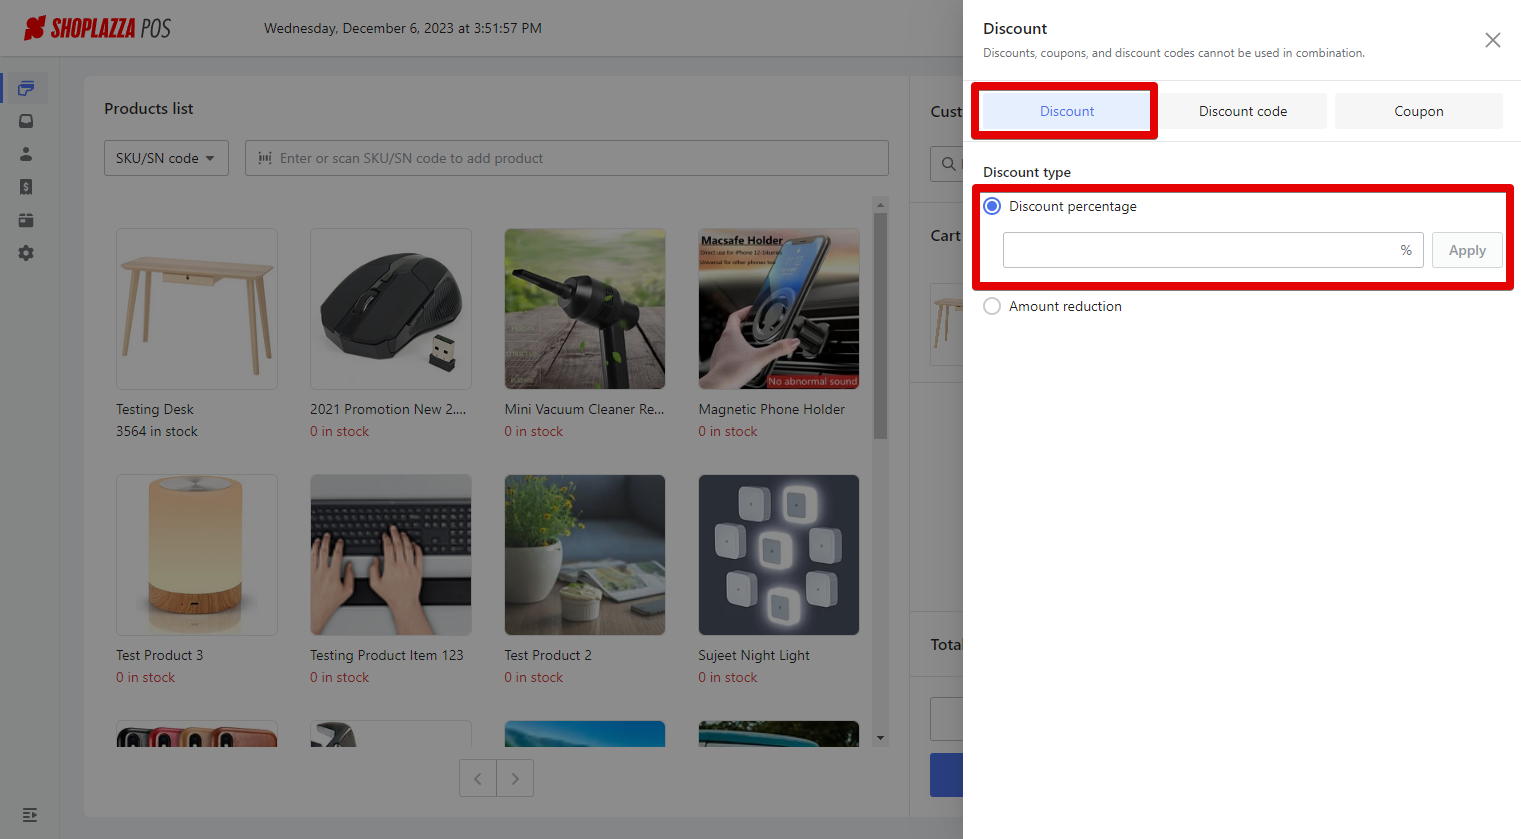This screenshot has width=1521, height=839.
Task: Click "0 in stock" under Magnetic Phone Holder
Action: point(728,431)
